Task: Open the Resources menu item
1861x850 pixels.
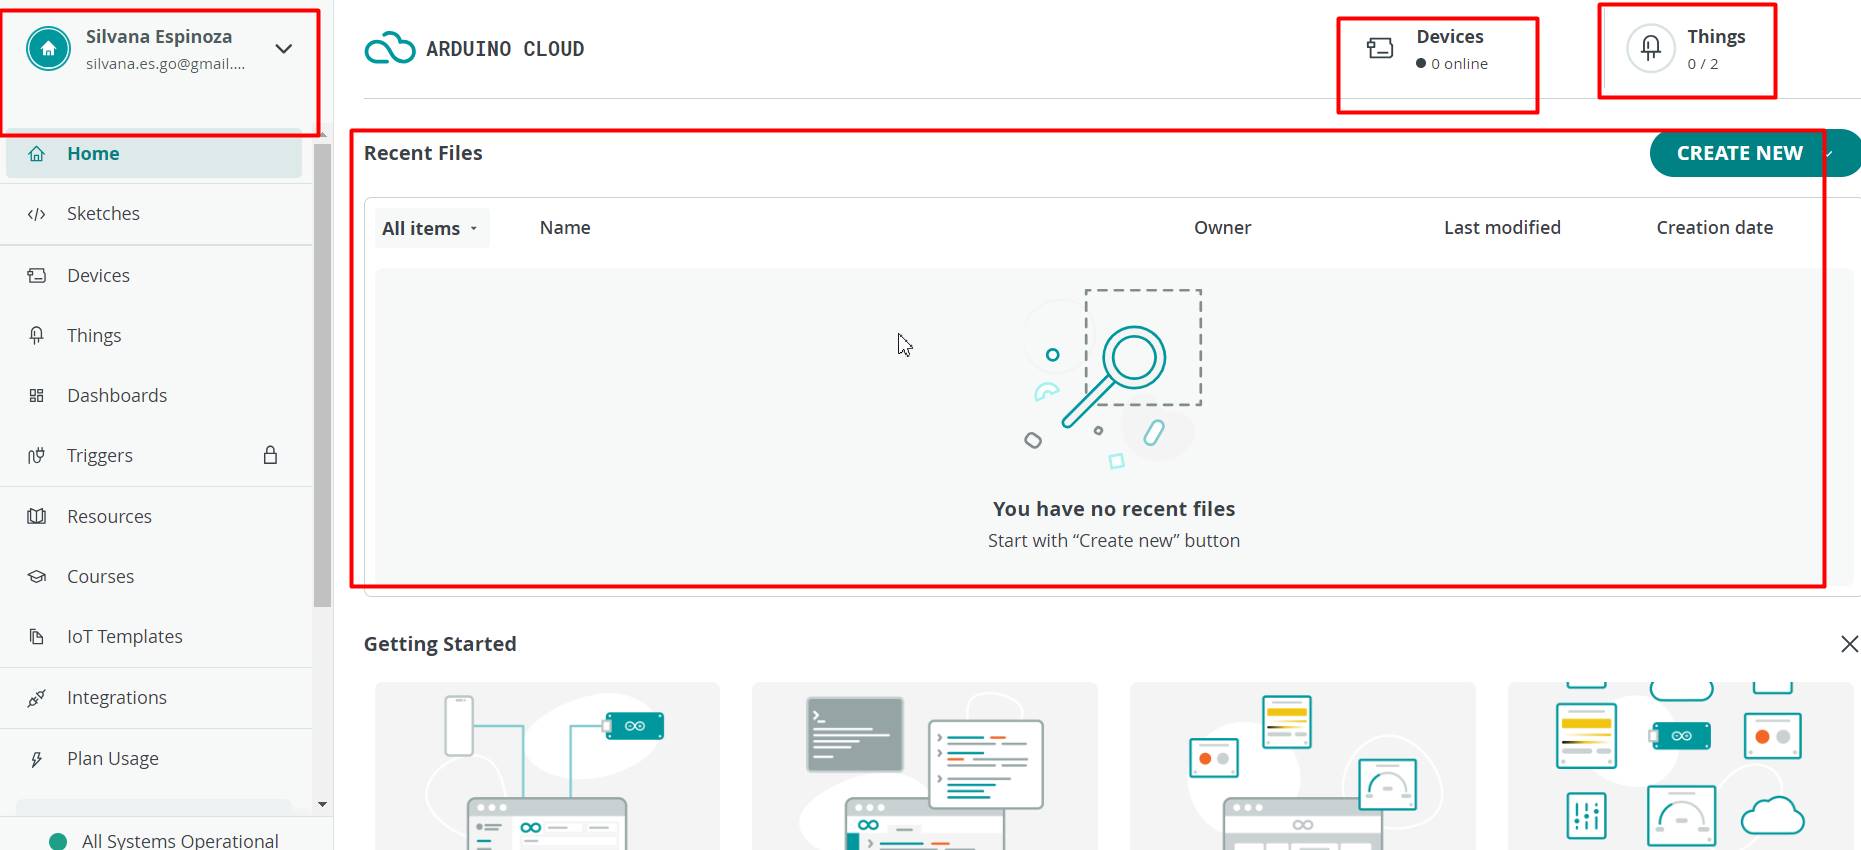Action: click(x=156, y=517)
